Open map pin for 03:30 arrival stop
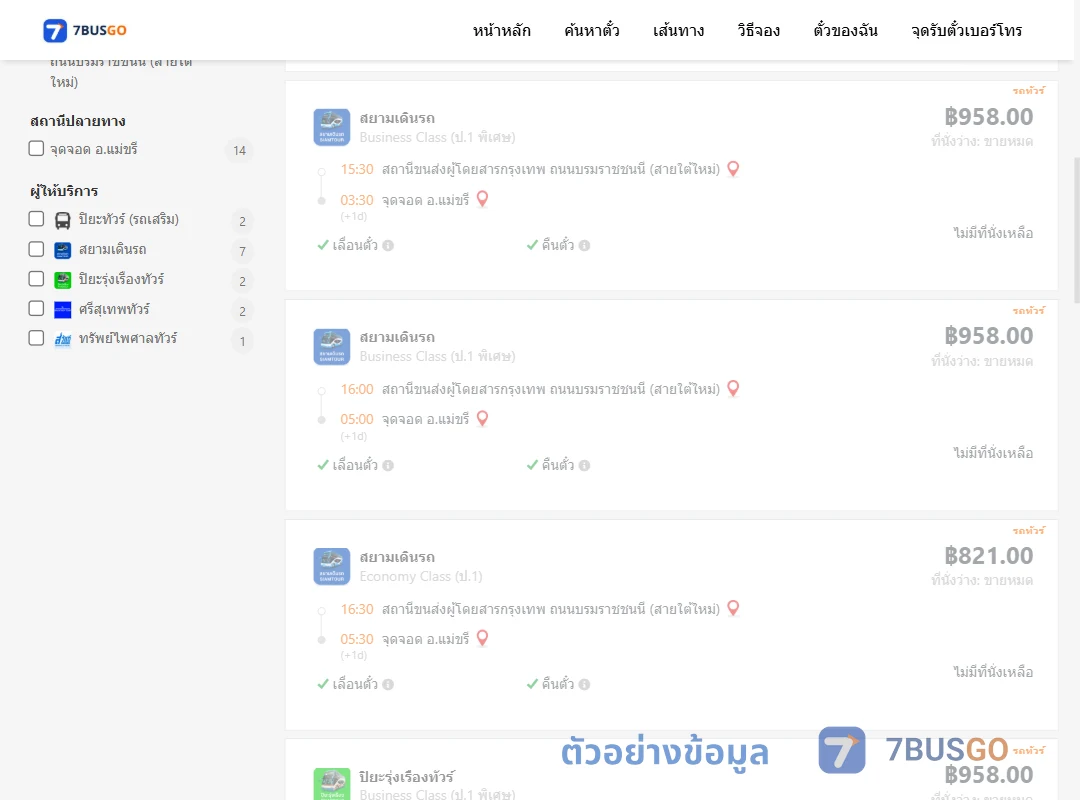The image size is (1080, 800). click(x=483, y=199)
